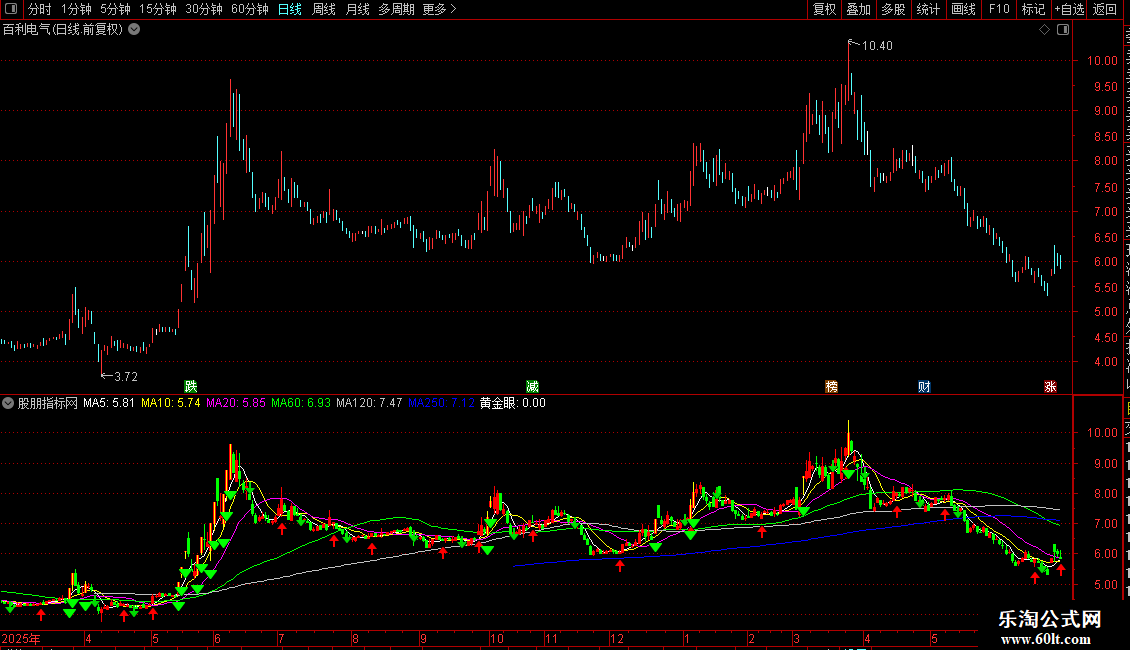Click the 返回 back button

[1105, 9]
